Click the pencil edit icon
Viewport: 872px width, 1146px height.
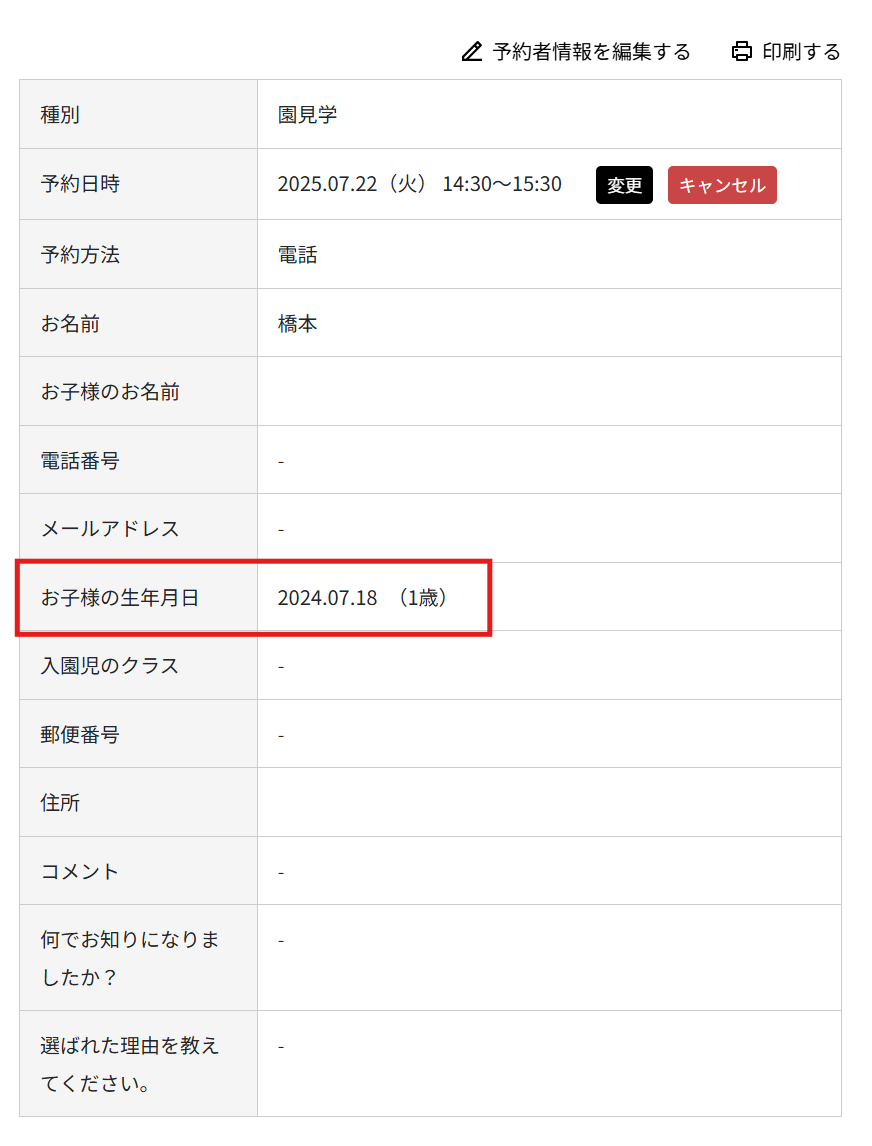tap(471, 51)
